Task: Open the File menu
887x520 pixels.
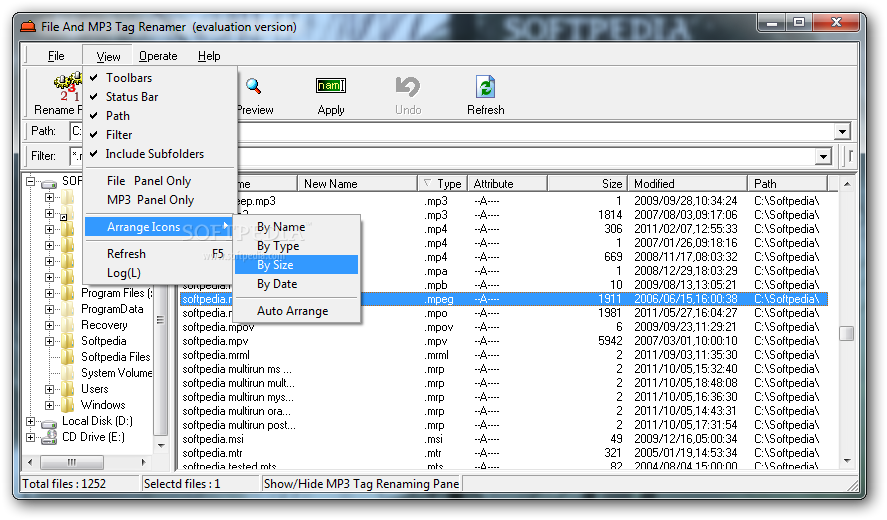Action: [56, 56]
